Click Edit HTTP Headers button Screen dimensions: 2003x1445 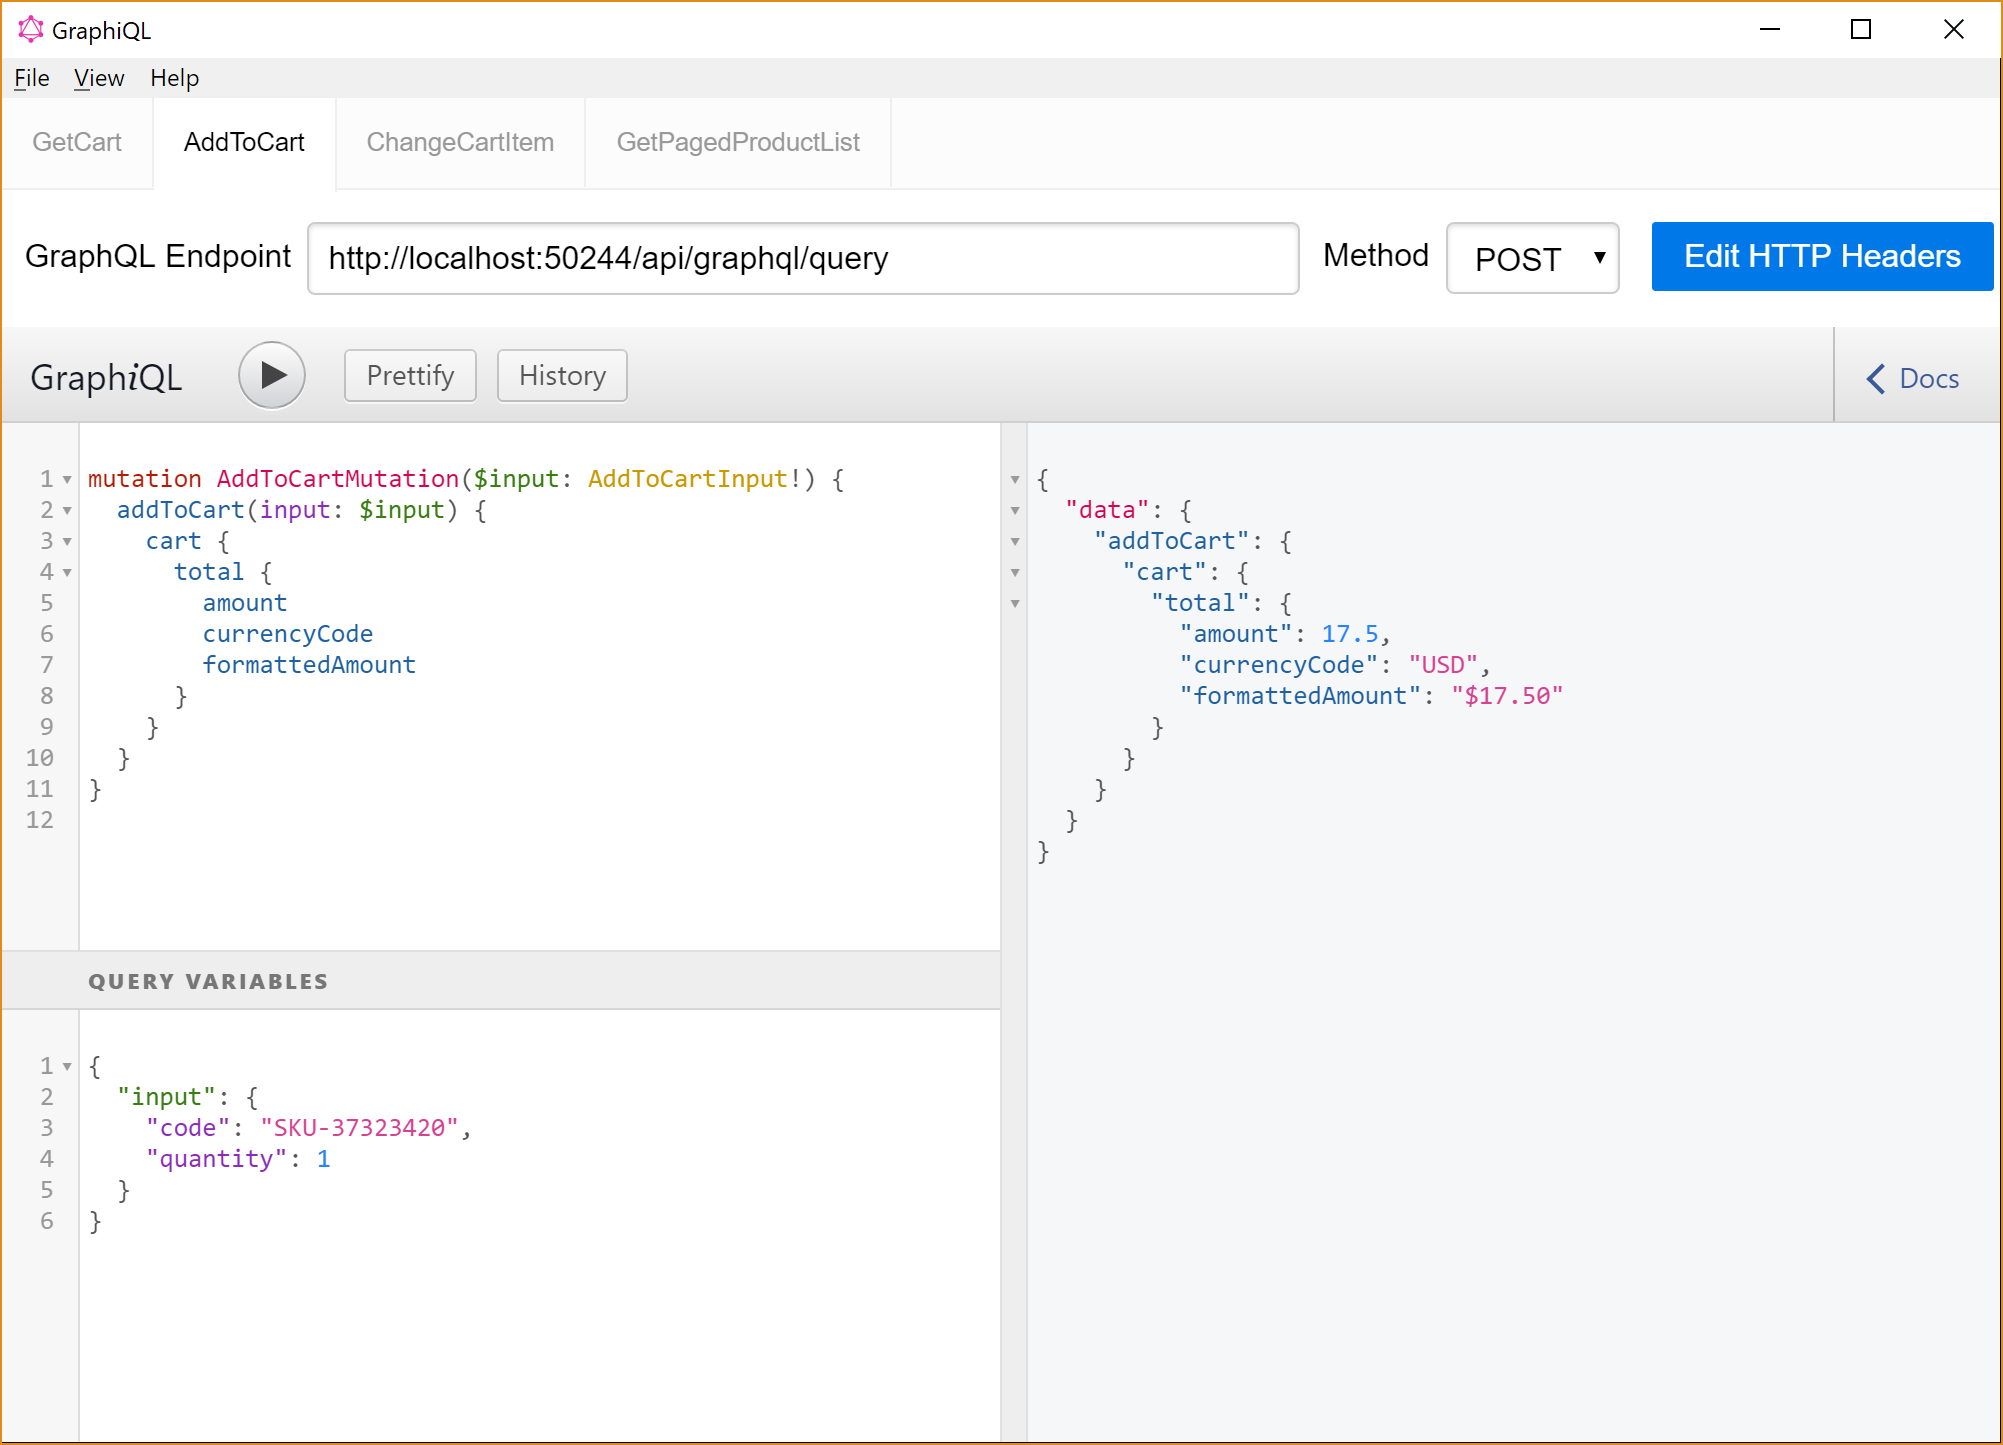[x=1822, y=257]
